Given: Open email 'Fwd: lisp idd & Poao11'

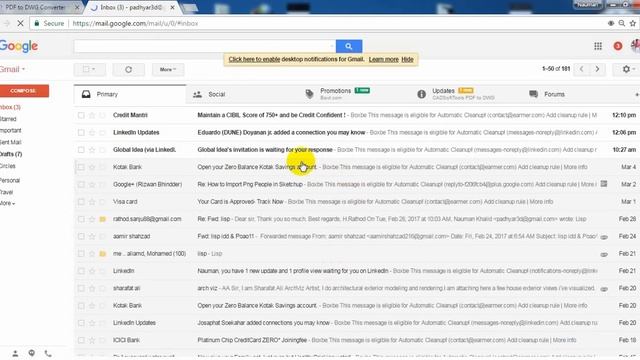Looking at the screenshot, I should tap(226, 236).
